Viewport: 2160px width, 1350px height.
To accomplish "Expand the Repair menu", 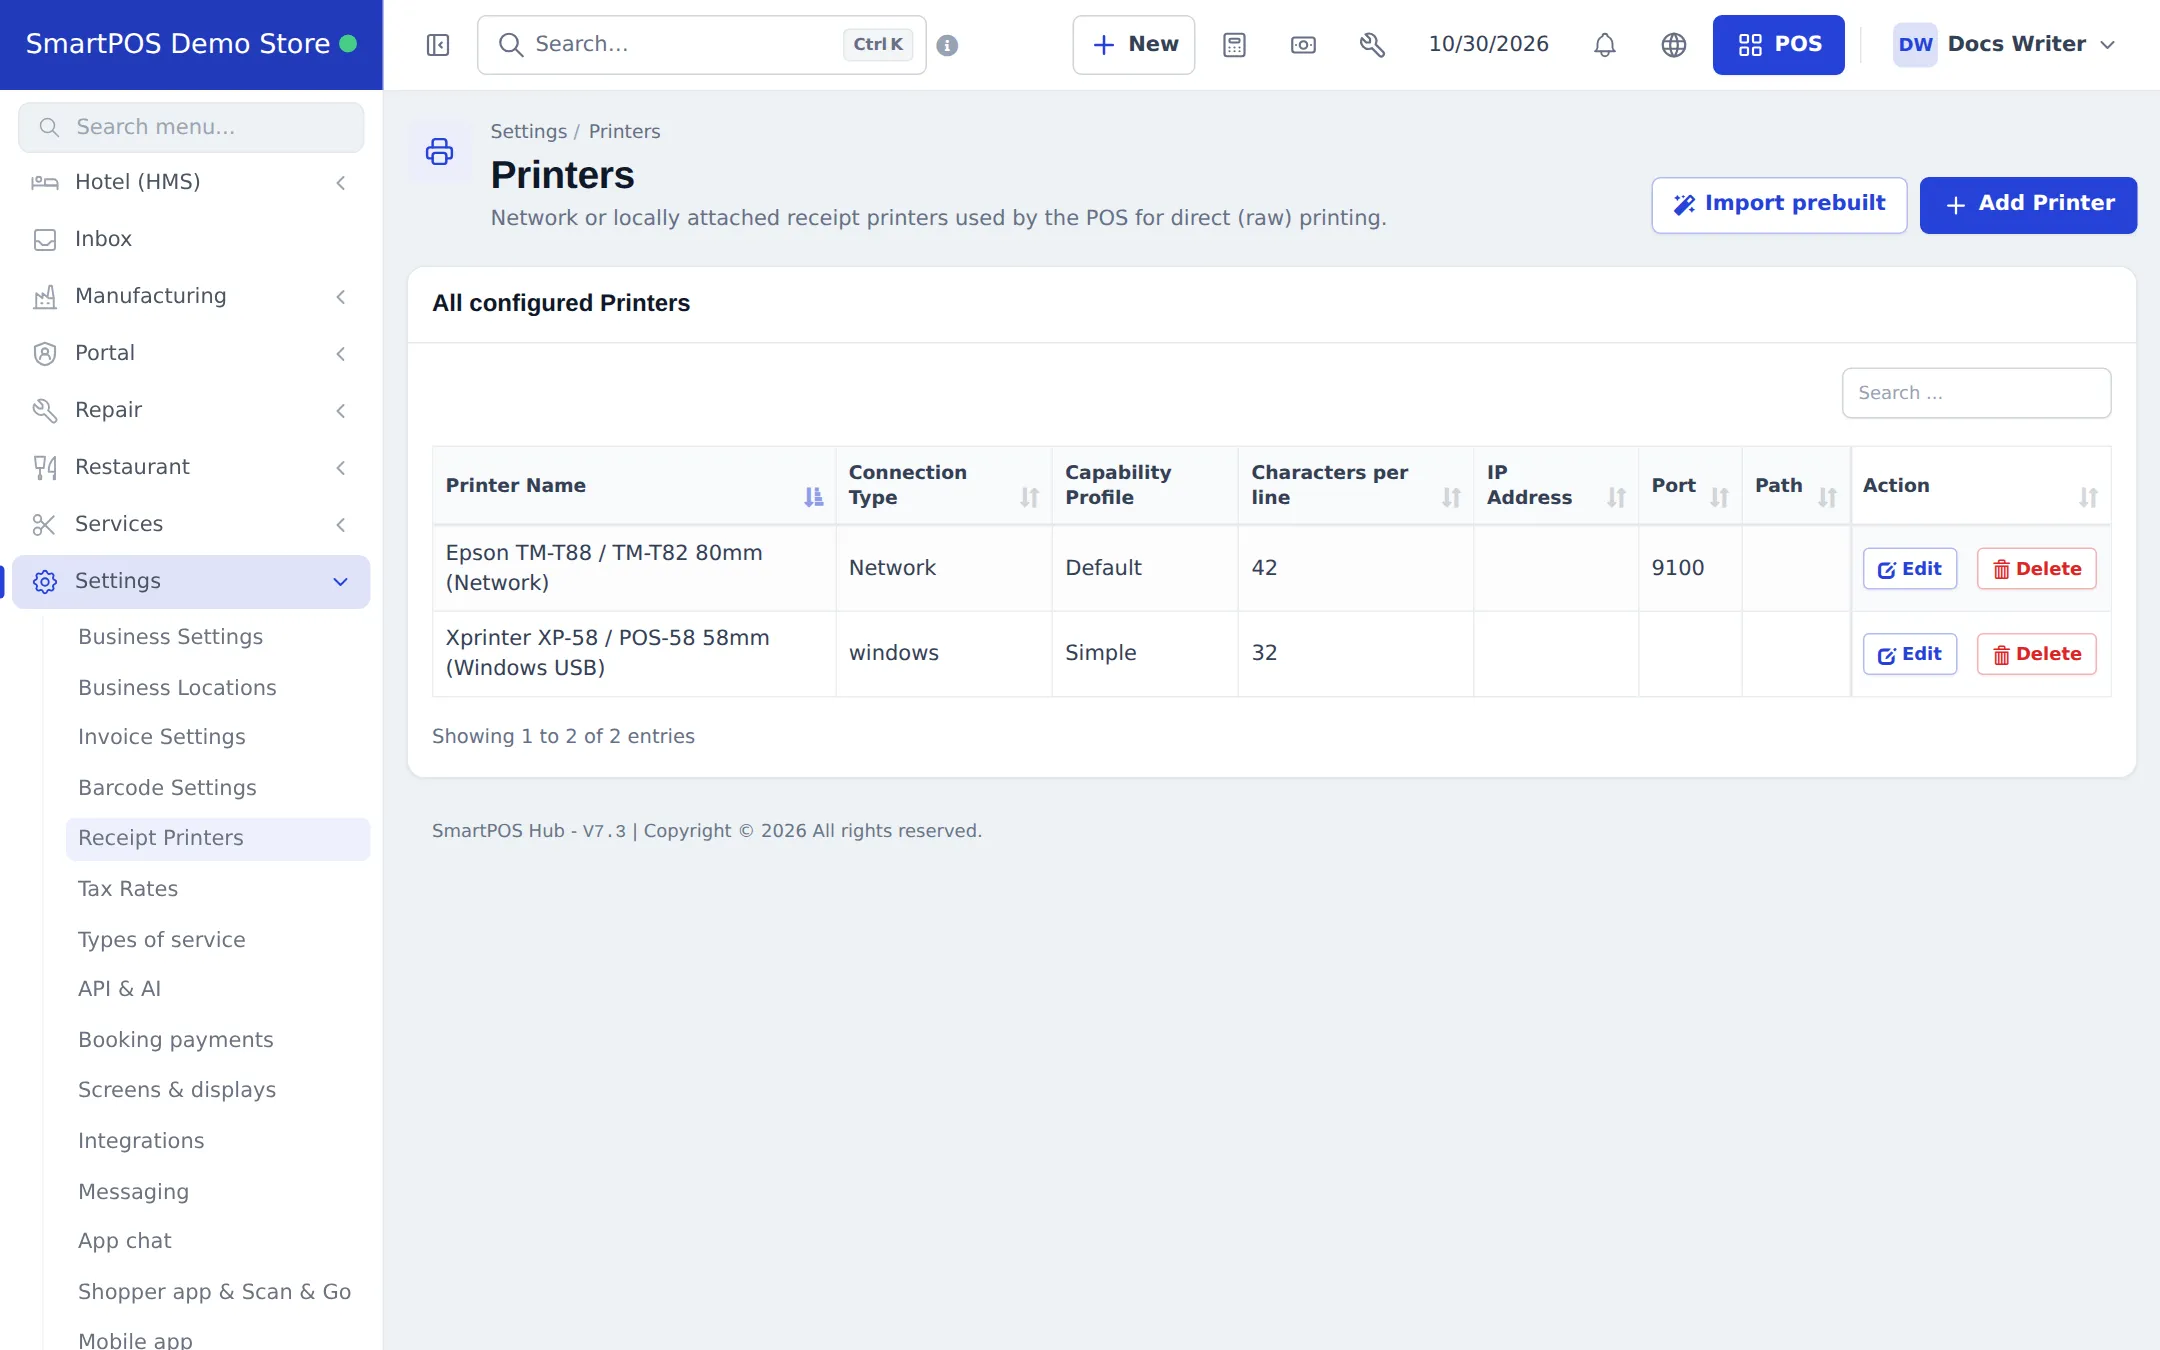I will pos(190,410).
